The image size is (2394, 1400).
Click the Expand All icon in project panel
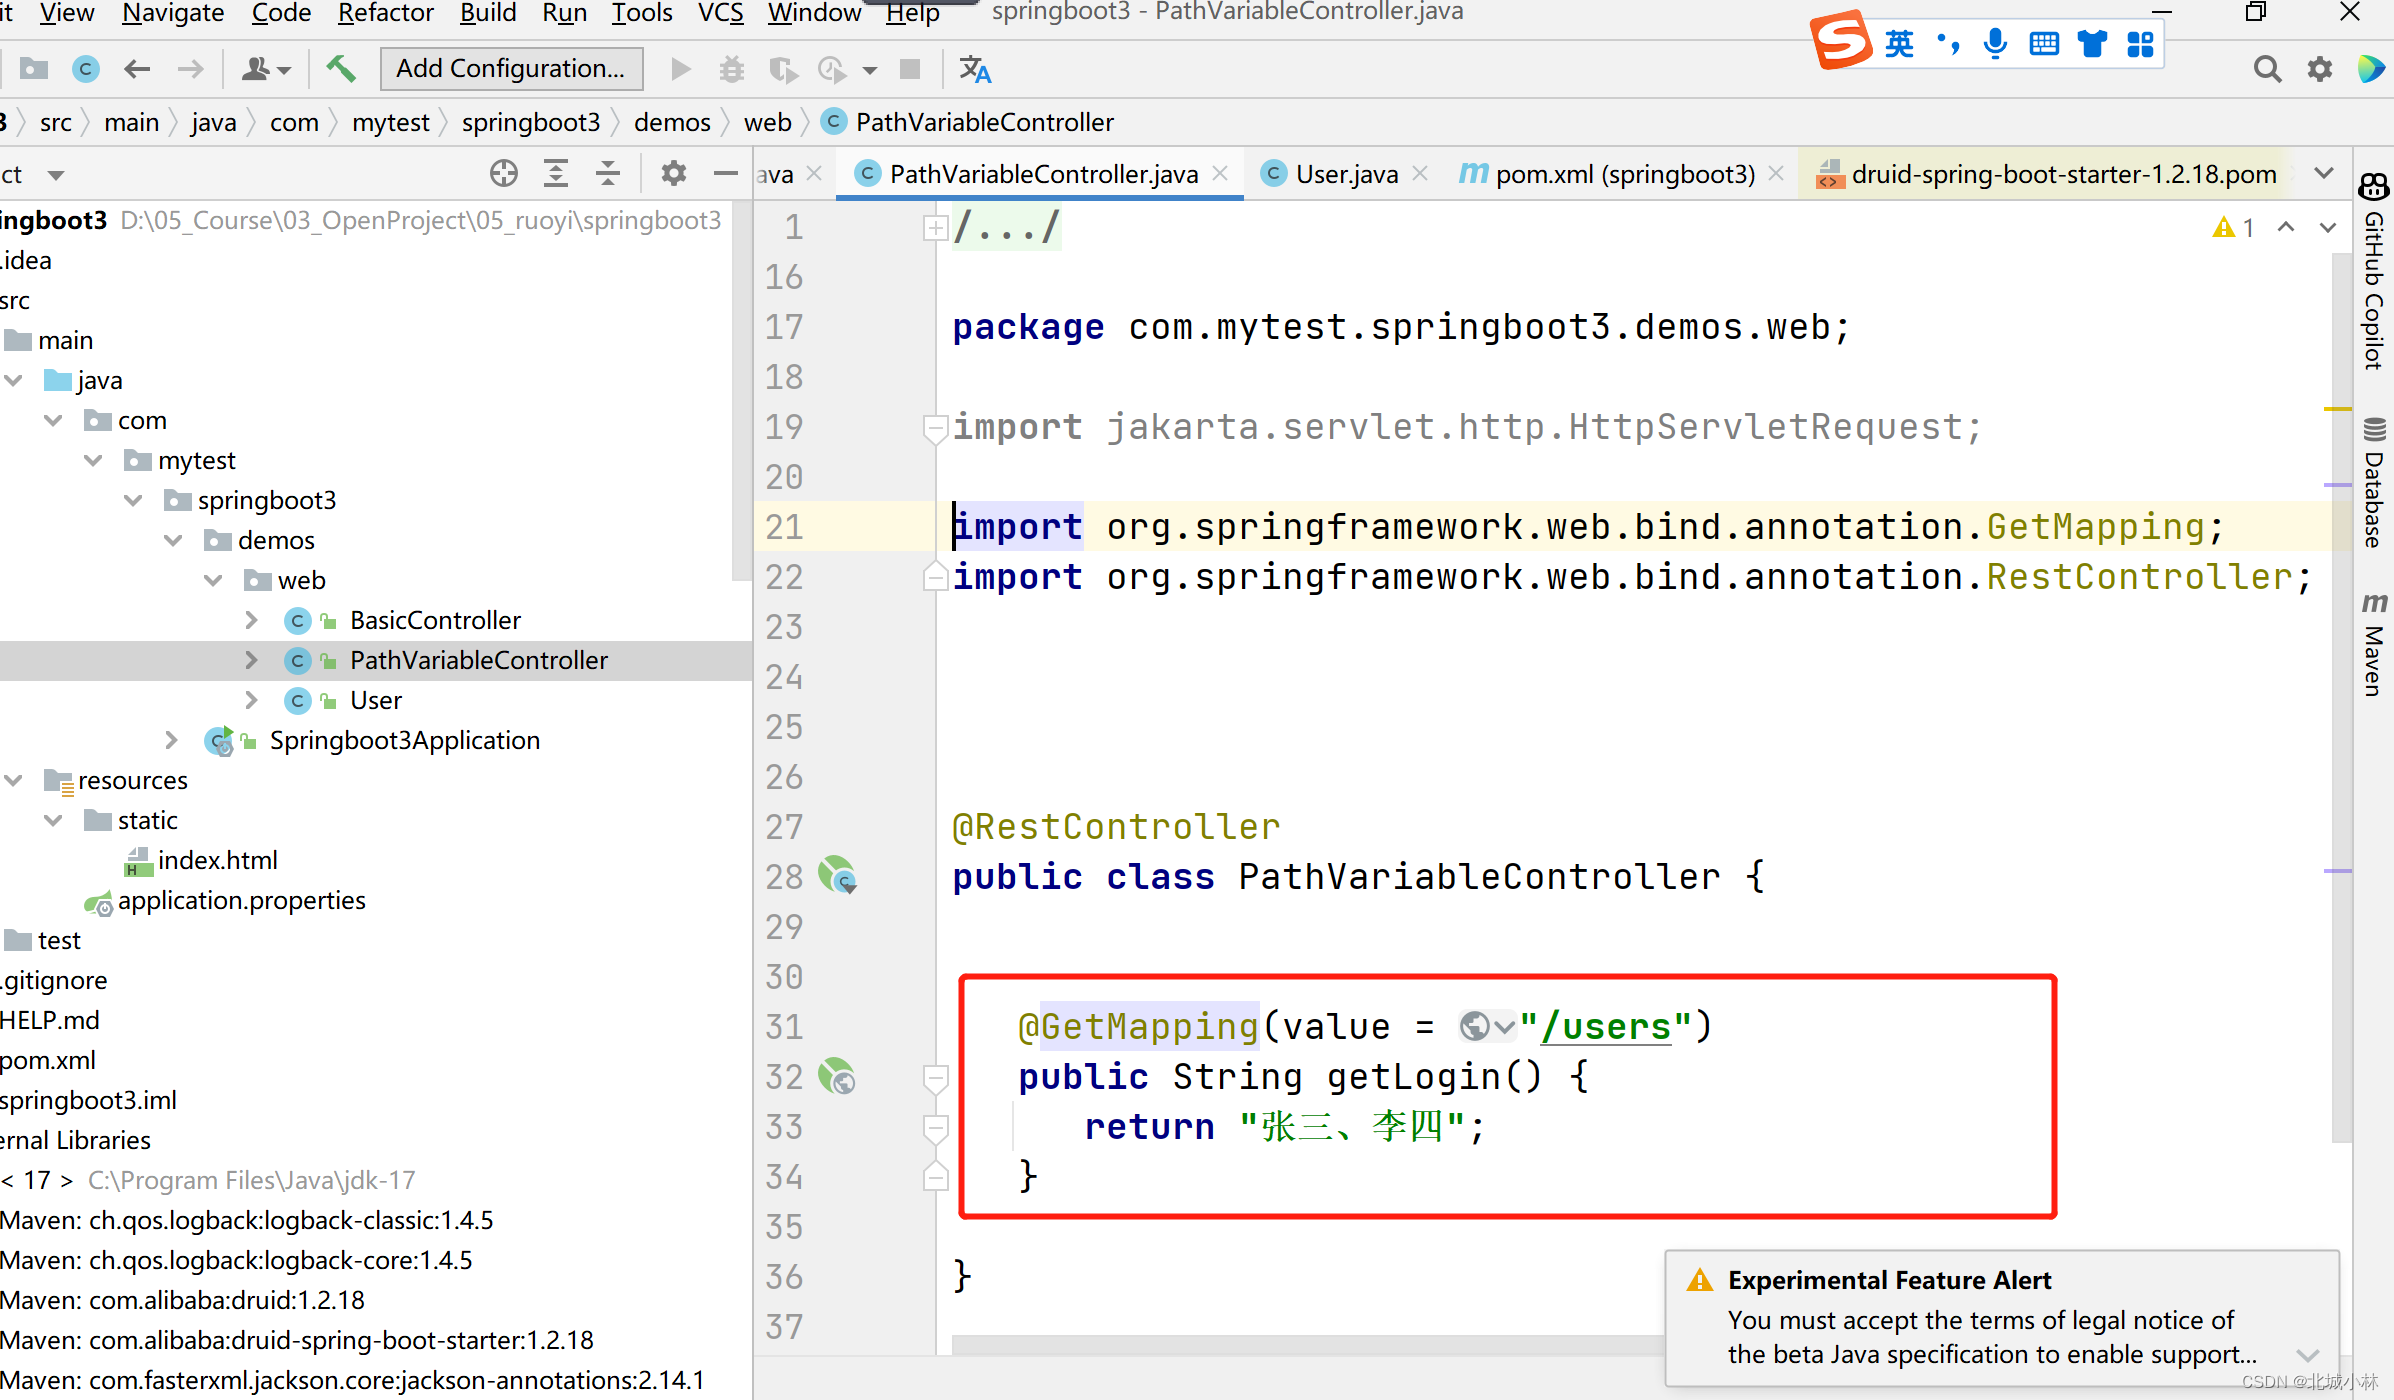556,174
